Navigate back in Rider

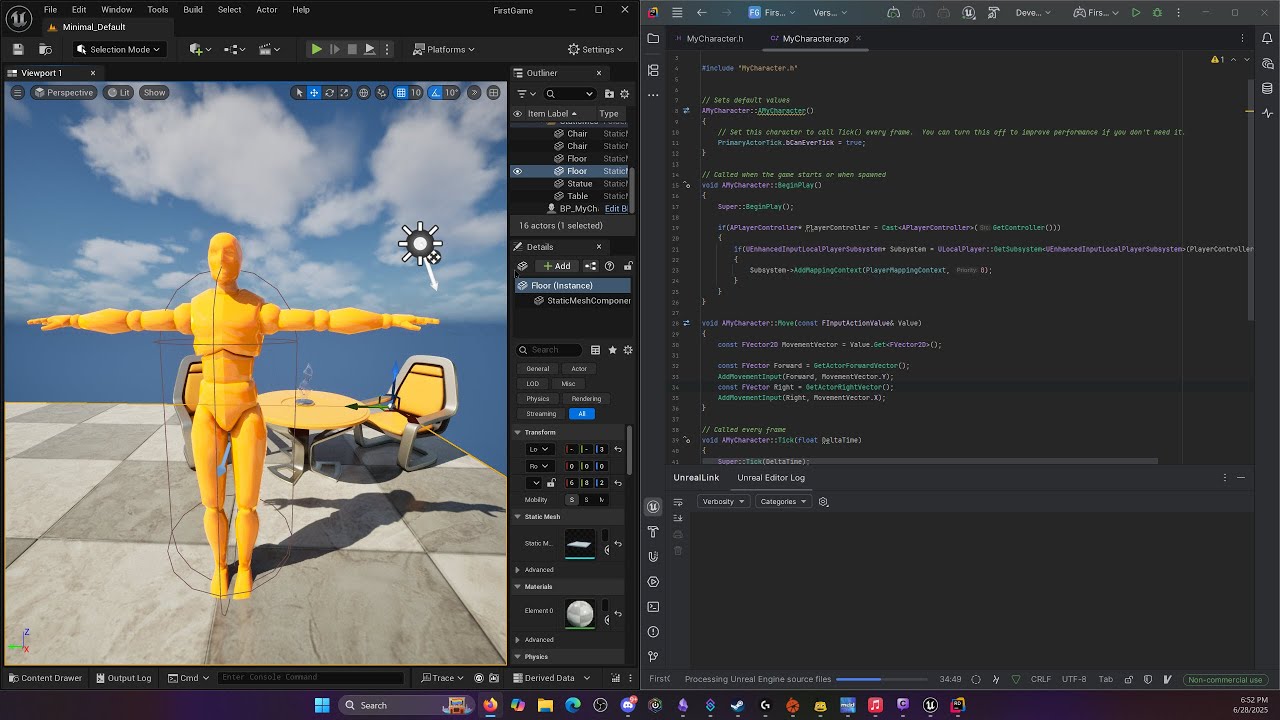pyautogui.click(x=702, y=13)
